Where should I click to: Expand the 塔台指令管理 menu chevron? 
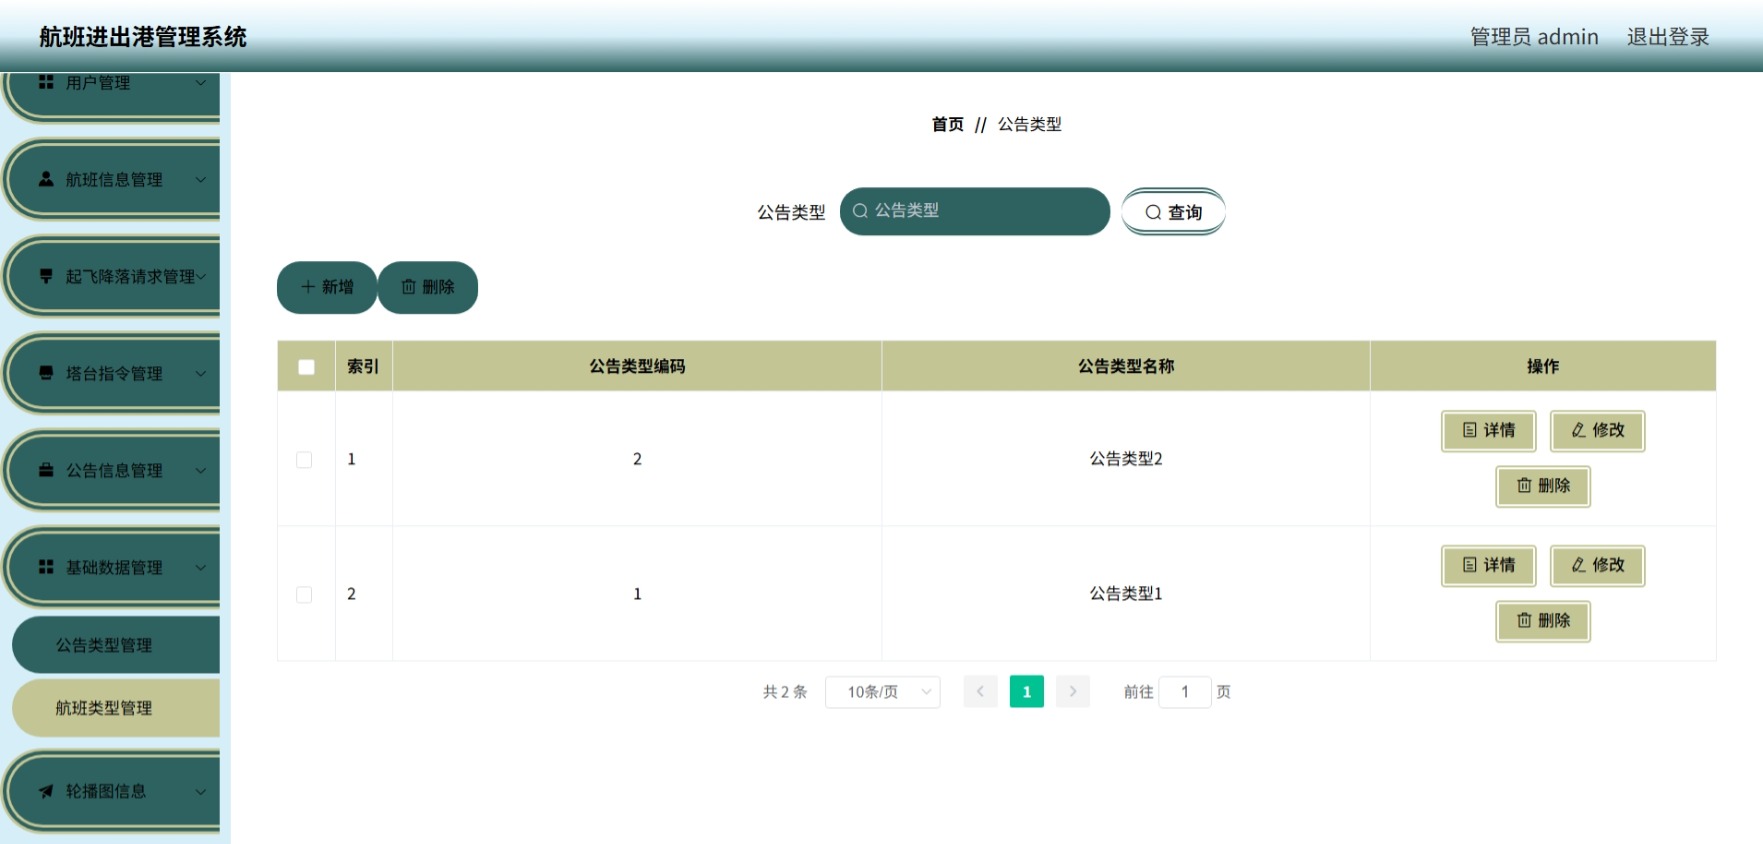pyautogui.click(x=201, y=374)
